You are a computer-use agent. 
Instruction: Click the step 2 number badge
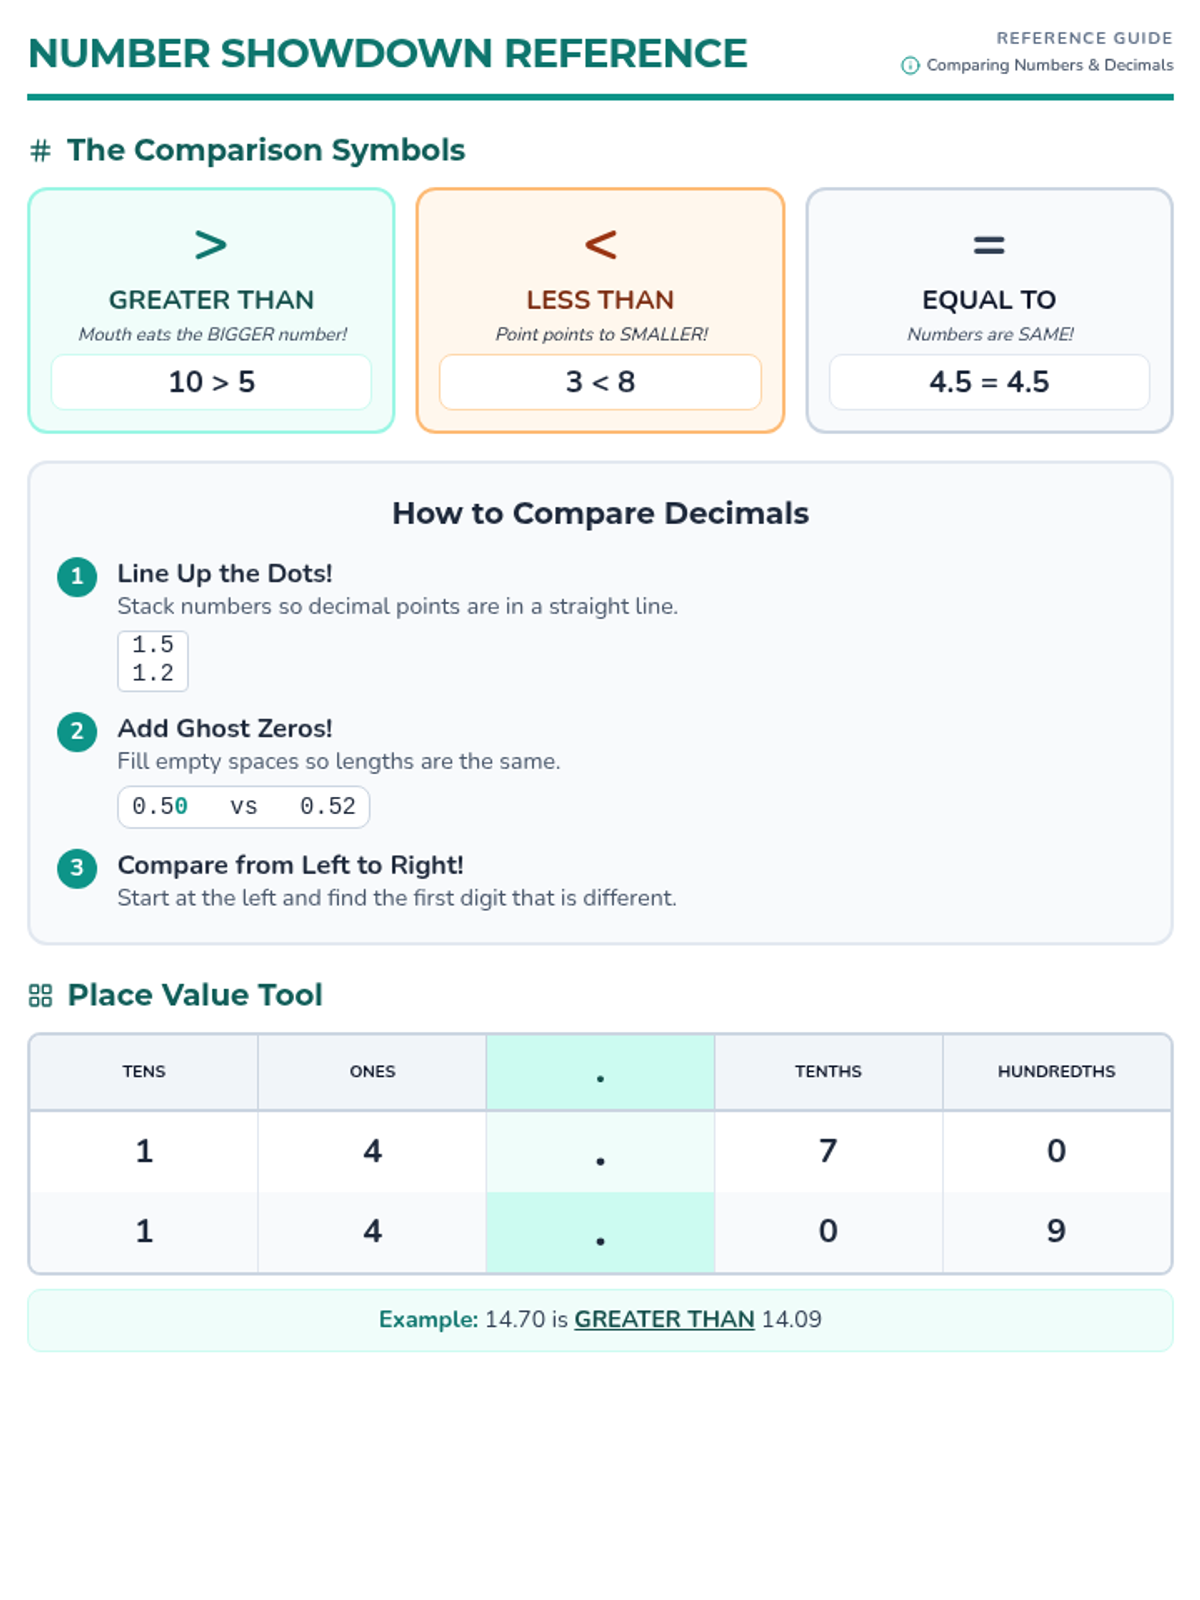[x=77, y=732]
